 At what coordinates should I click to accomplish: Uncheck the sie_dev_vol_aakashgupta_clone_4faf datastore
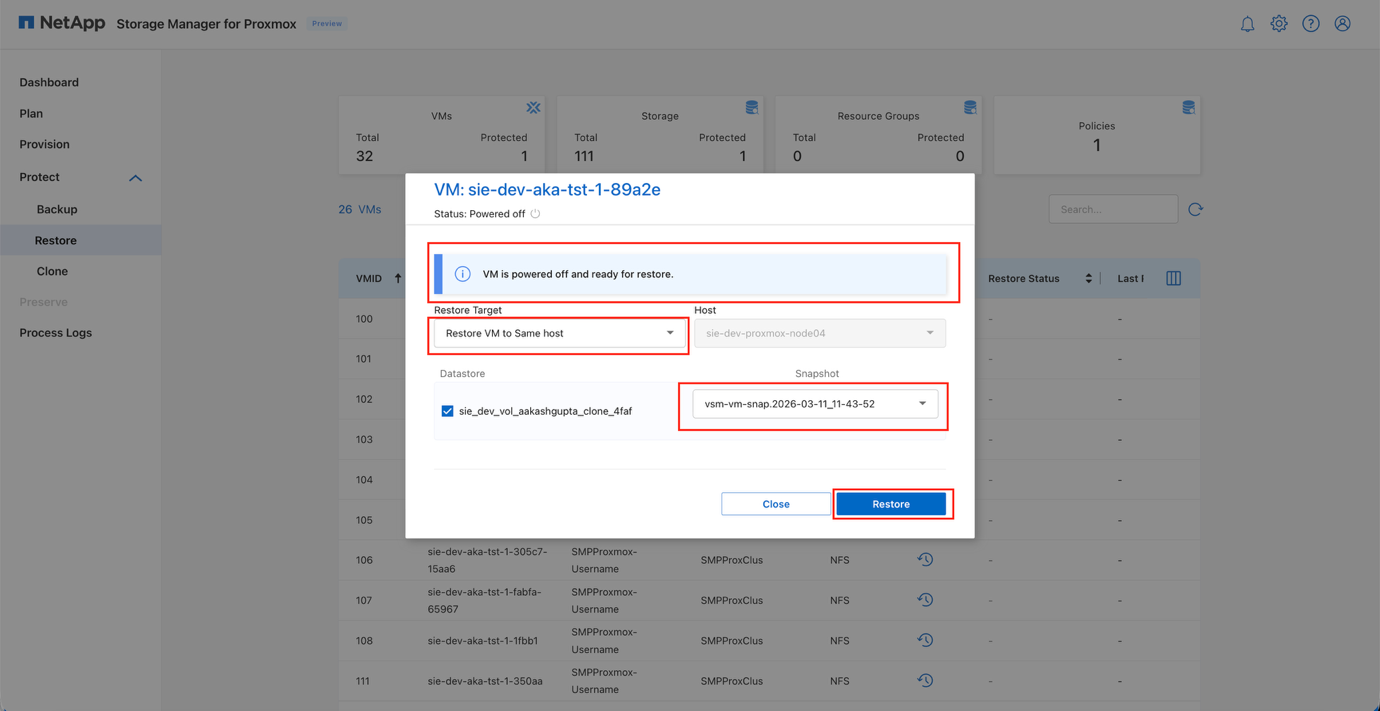[447, 410]
